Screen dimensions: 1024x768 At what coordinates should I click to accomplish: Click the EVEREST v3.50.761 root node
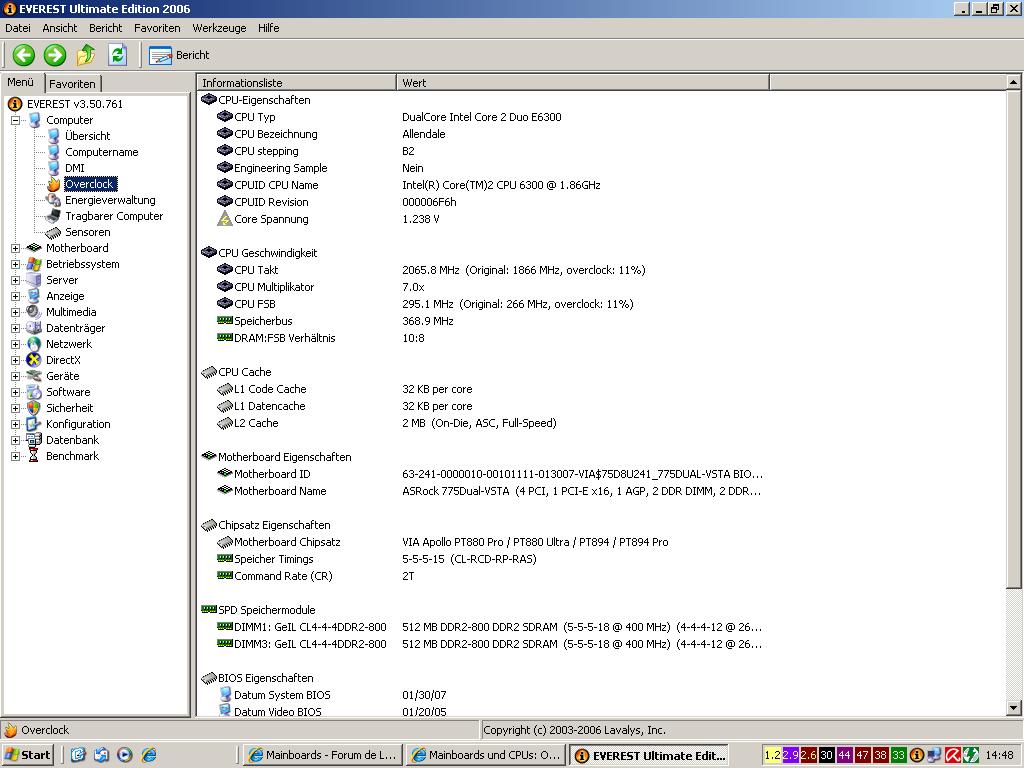(x=74, y=104)
